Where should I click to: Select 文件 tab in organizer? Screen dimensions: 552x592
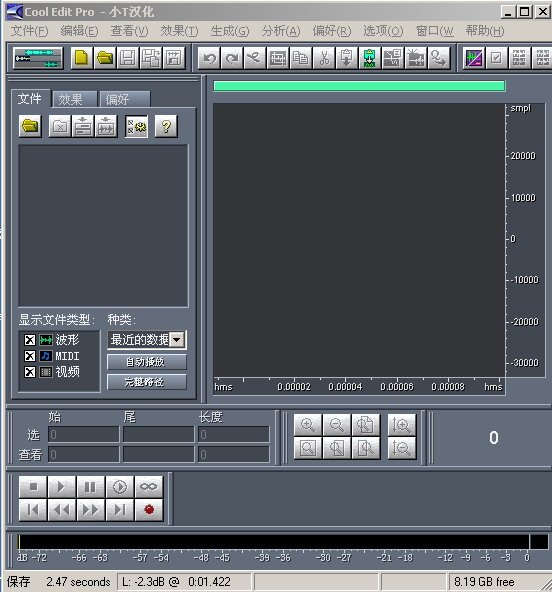click(x=30, y=99)
